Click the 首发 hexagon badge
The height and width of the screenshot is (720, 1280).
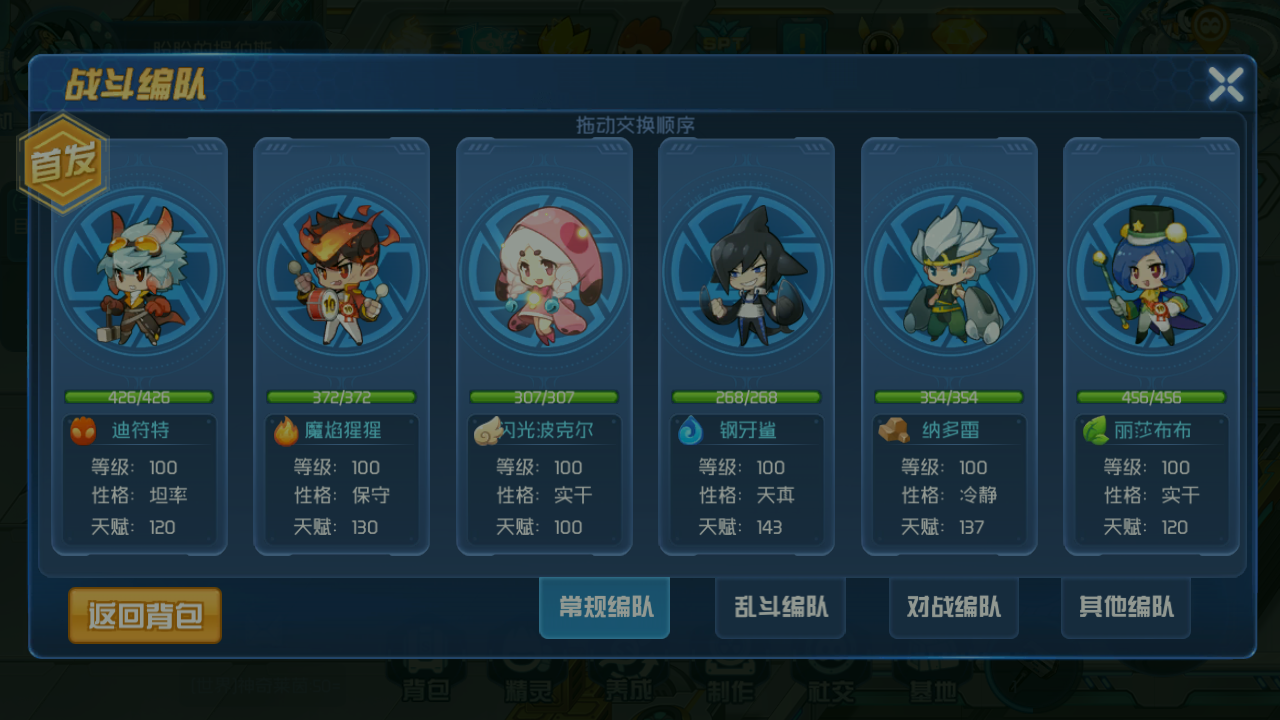coord(63,163)
